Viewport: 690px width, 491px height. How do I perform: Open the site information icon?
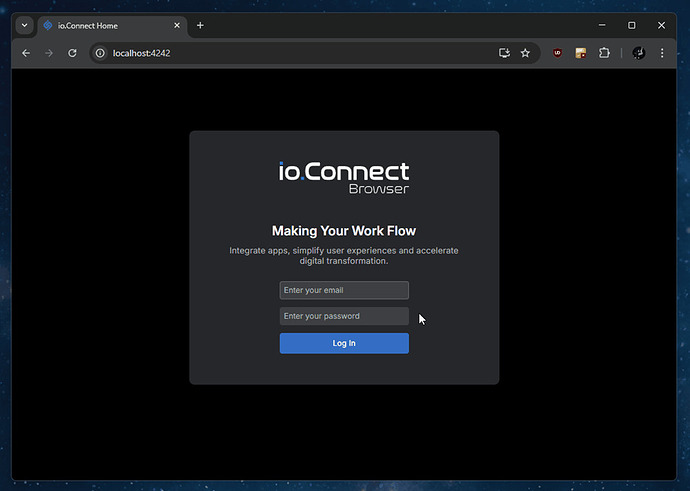click(x=100, y=53)
